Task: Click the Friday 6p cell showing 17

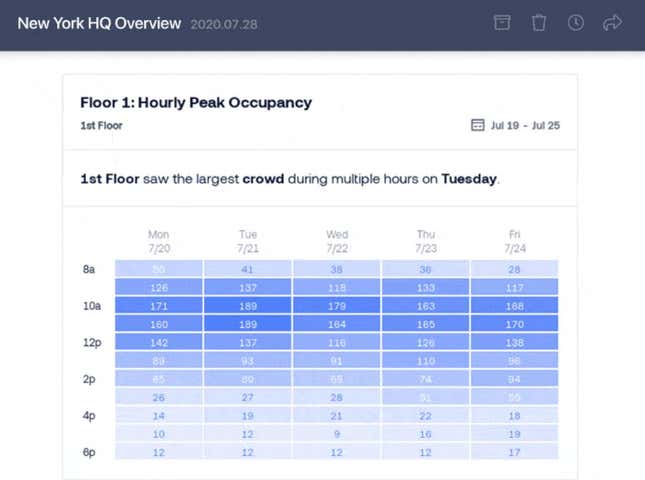Action: 515,452
